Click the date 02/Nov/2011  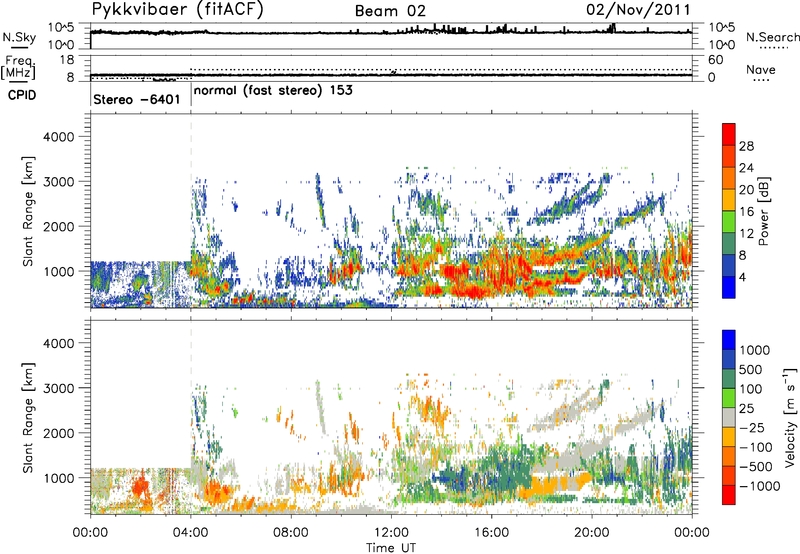point(638,10)
